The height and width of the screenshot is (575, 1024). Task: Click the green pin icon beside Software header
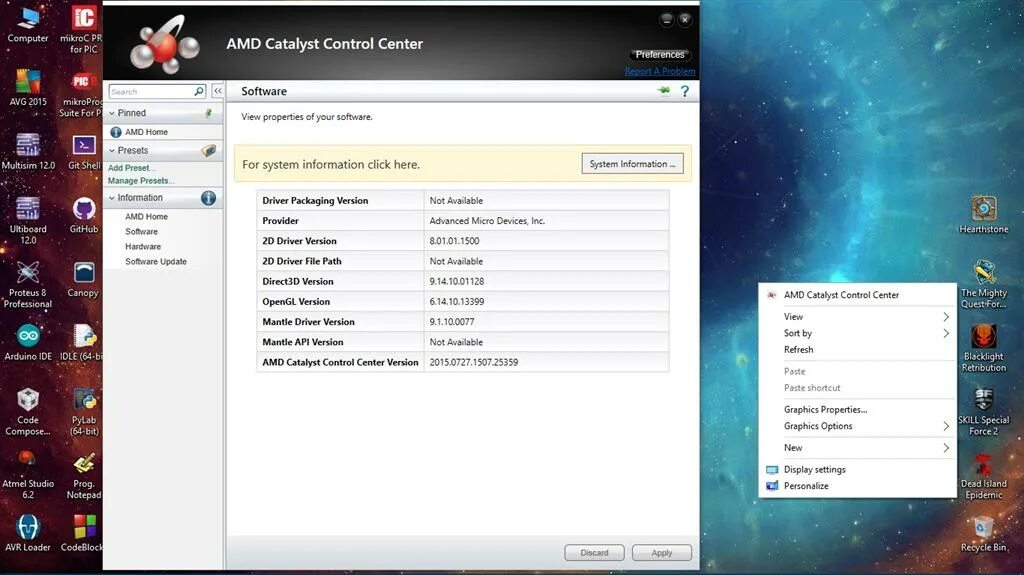pos(664,90)
